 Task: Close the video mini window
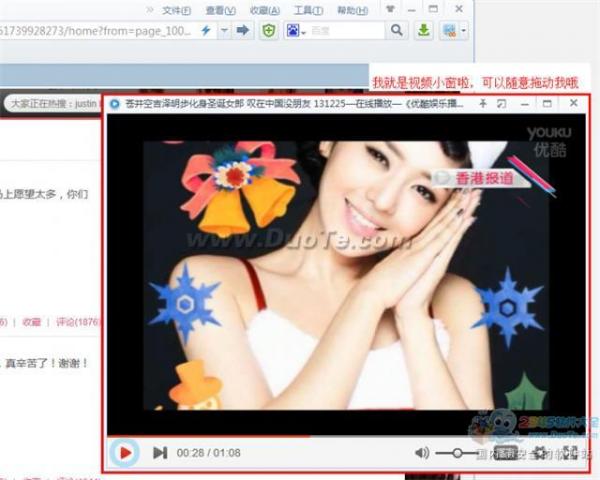click(574, 103)
